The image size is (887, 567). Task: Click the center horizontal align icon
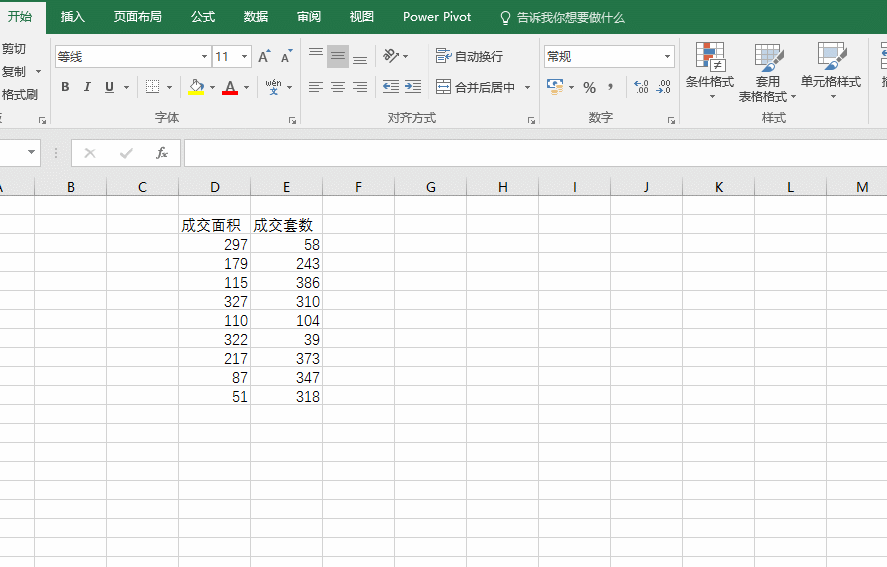338,87
